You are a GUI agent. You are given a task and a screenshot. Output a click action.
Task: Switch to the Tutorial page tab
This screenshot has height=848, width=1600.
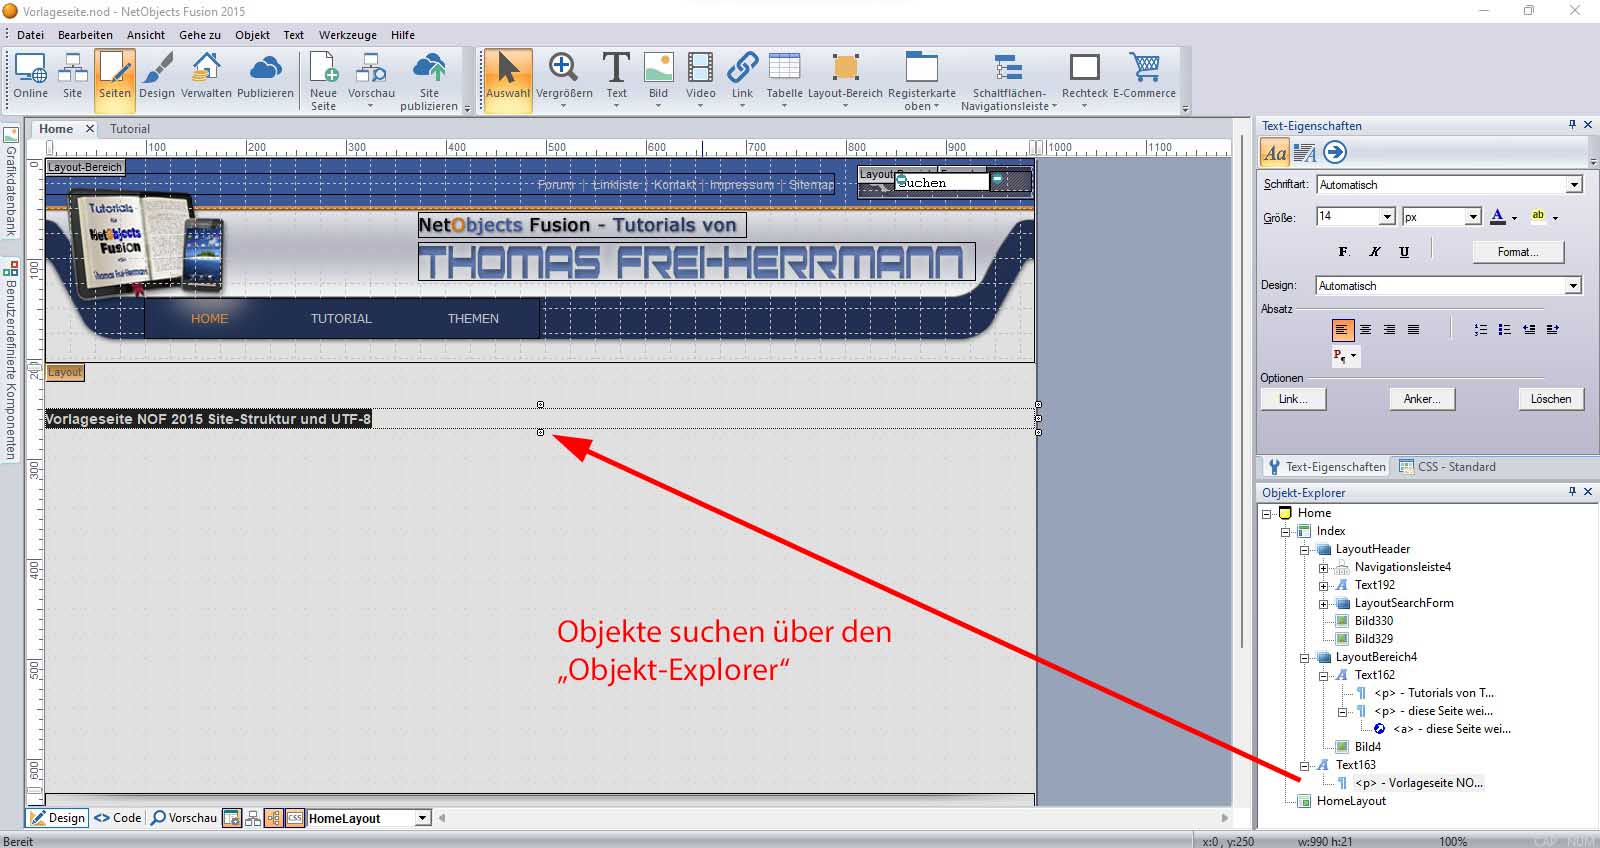point(130,129)
